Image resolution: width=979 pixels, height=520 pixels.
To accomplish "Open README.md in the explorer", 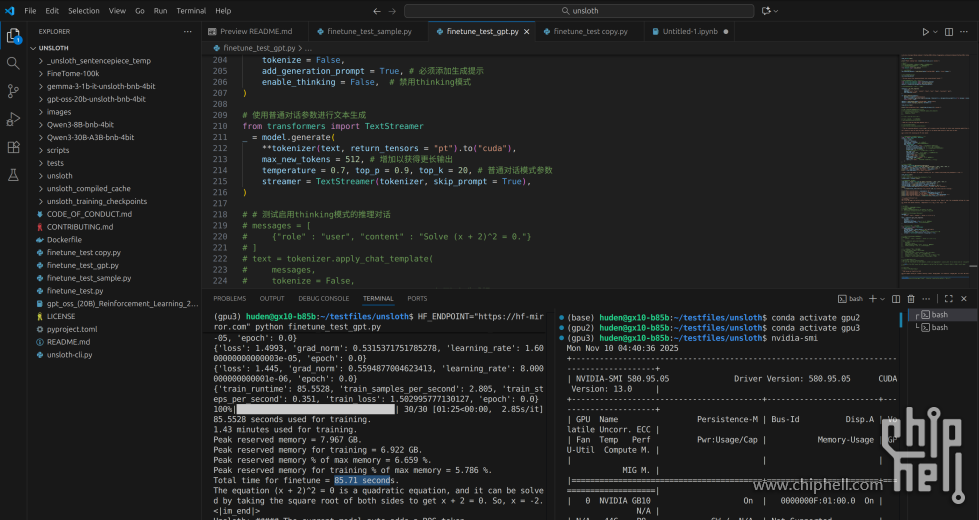I will pos(69,341).
